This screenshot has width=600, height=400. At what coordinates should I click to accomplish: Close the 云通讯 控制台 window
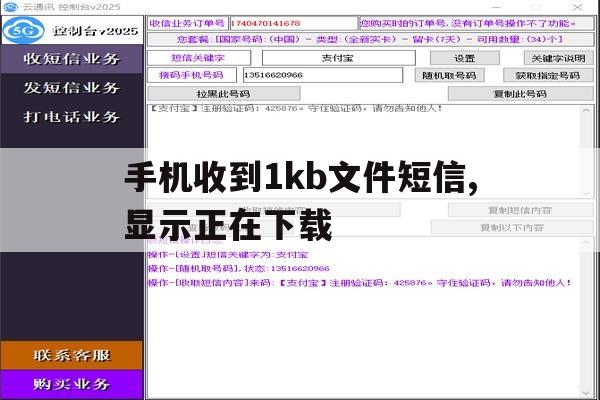[577, 7]
